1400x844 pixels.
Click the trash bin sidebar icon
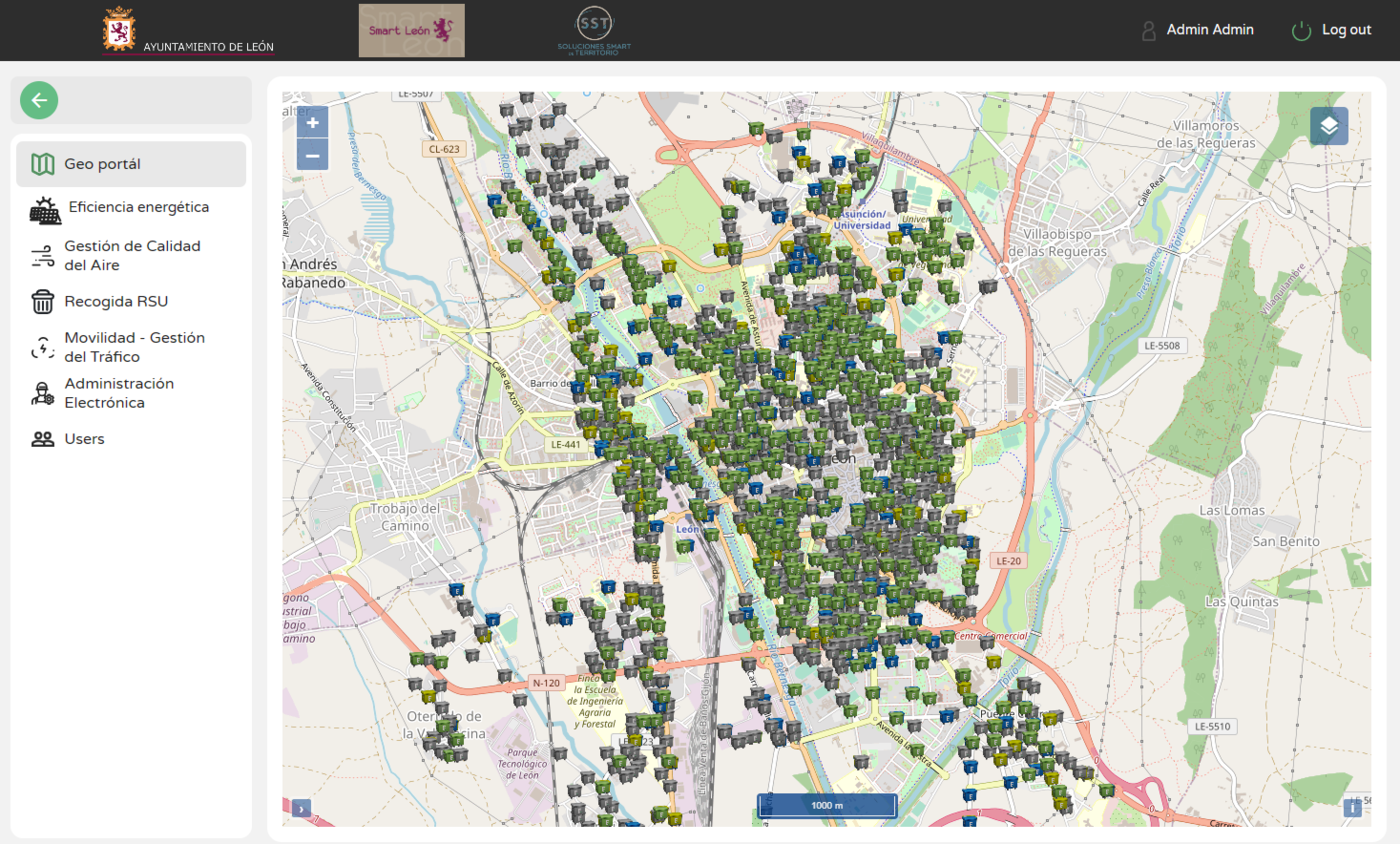[42, 301]
